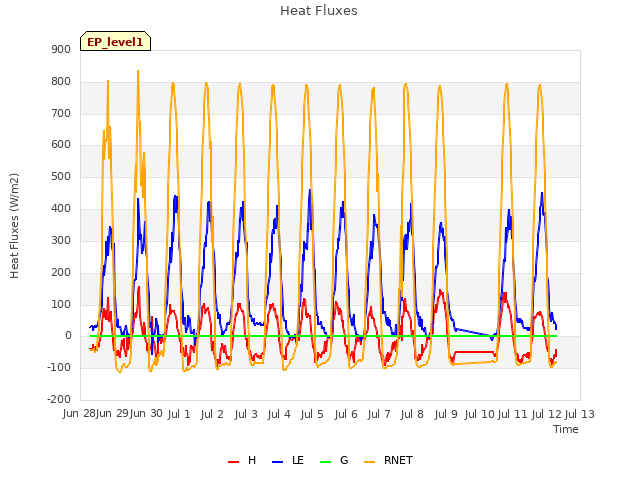This screenshot has height=480, width=640.
Task: Toggle the G series legend entry
Action: pyautogui.click(x=334, y=460)
